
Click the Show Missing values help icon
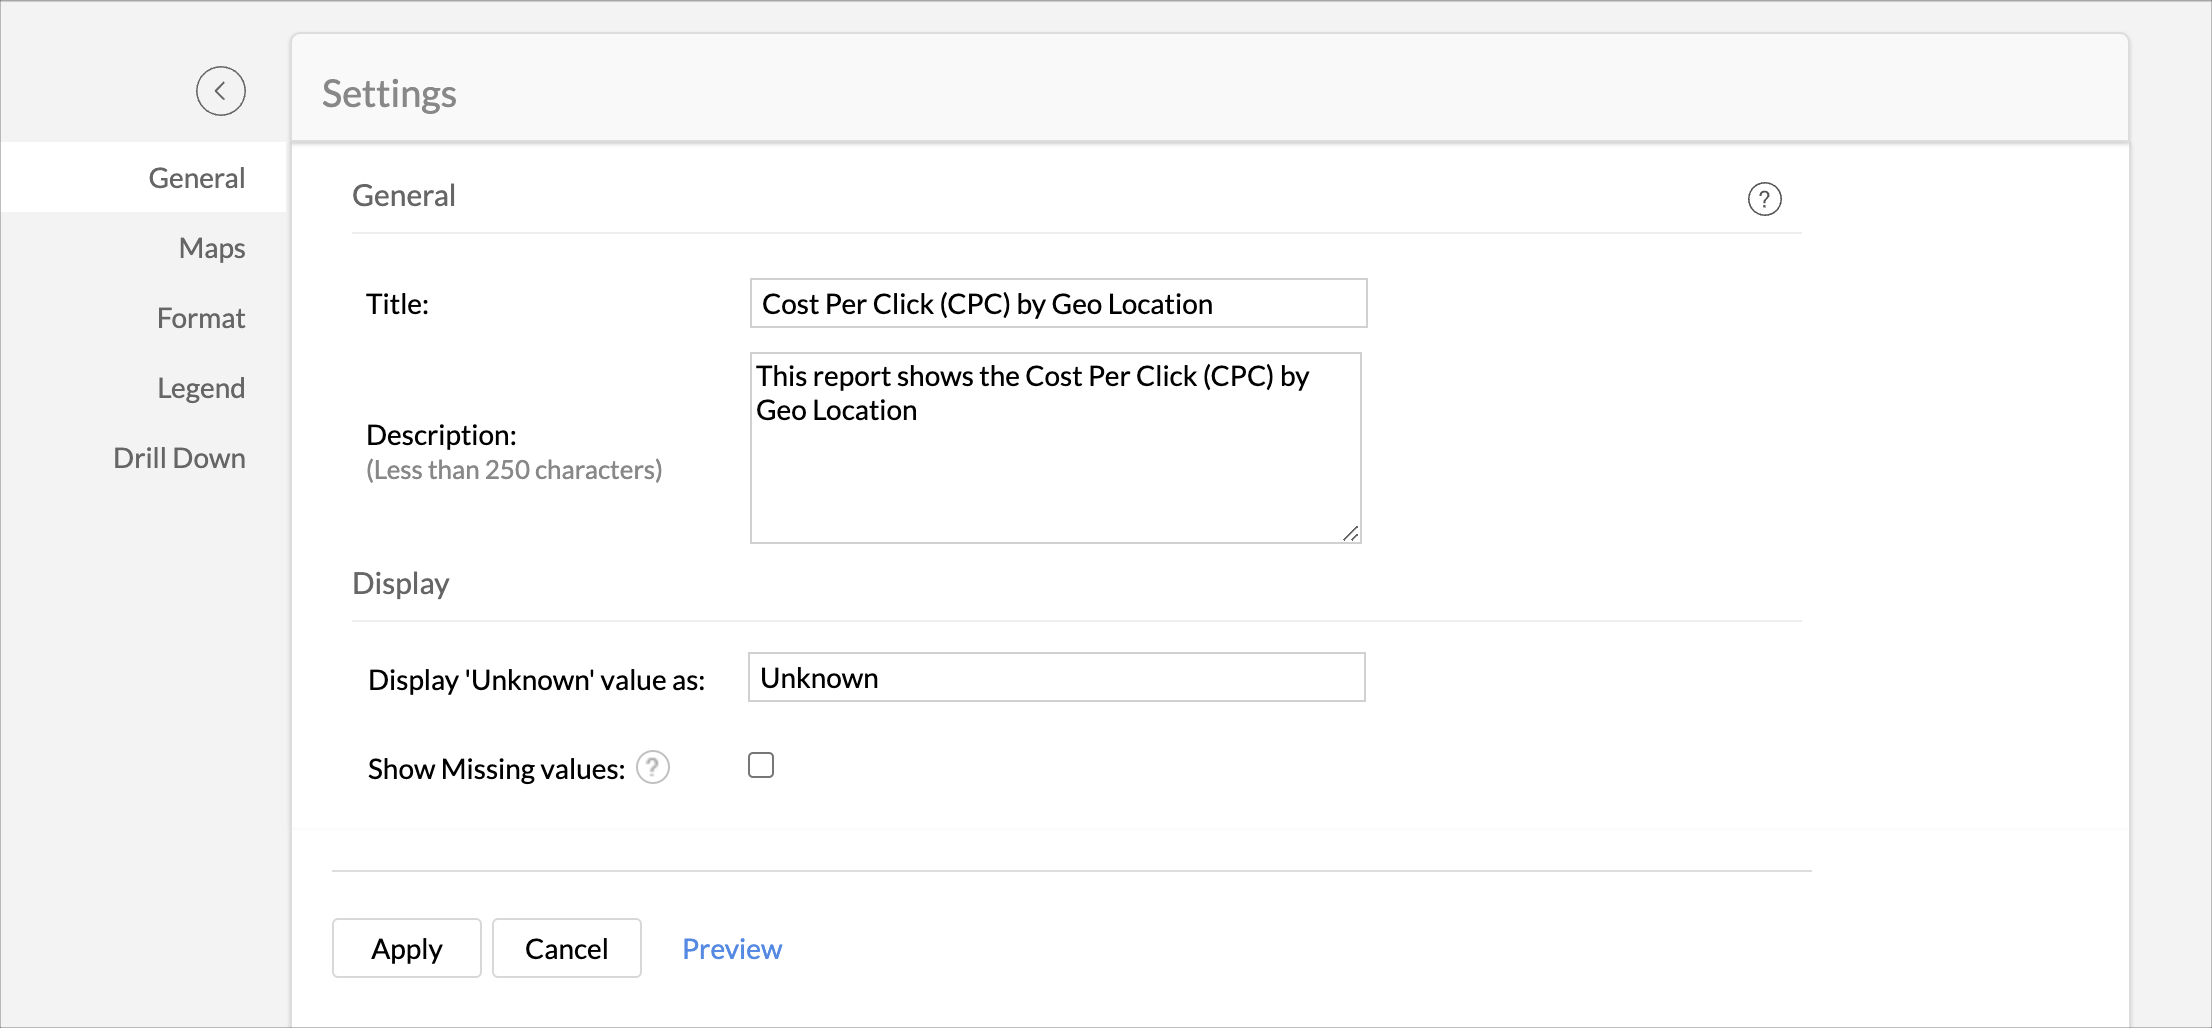(x=653, y=768)
